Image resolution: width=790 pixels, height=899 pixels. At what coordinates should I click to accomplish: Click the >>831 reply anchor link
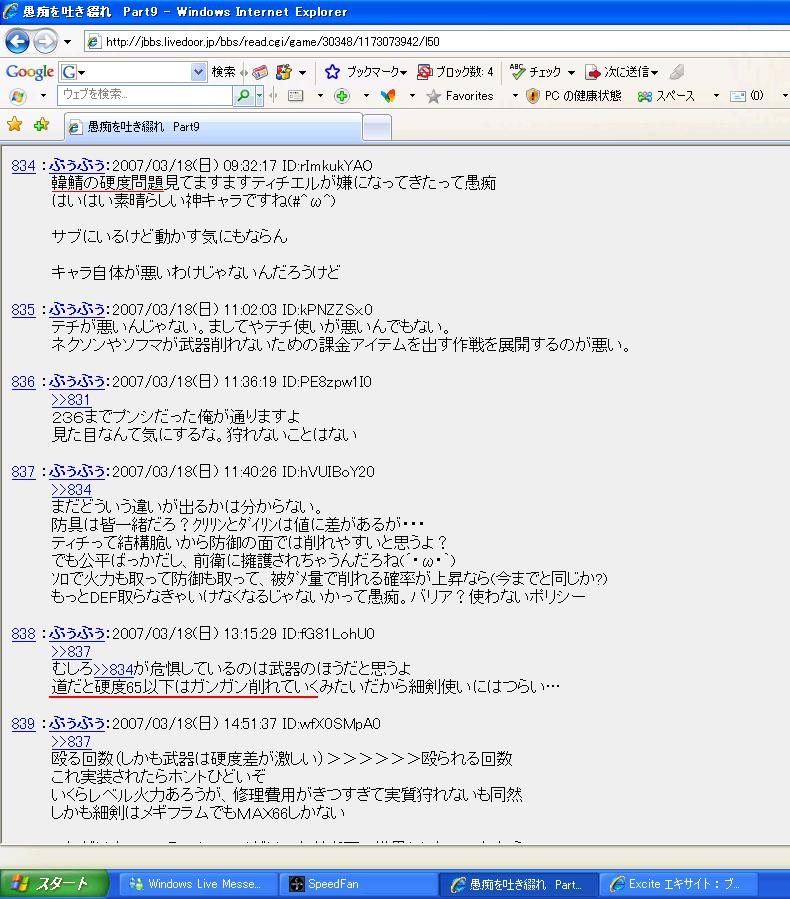(x=71, y=400)
